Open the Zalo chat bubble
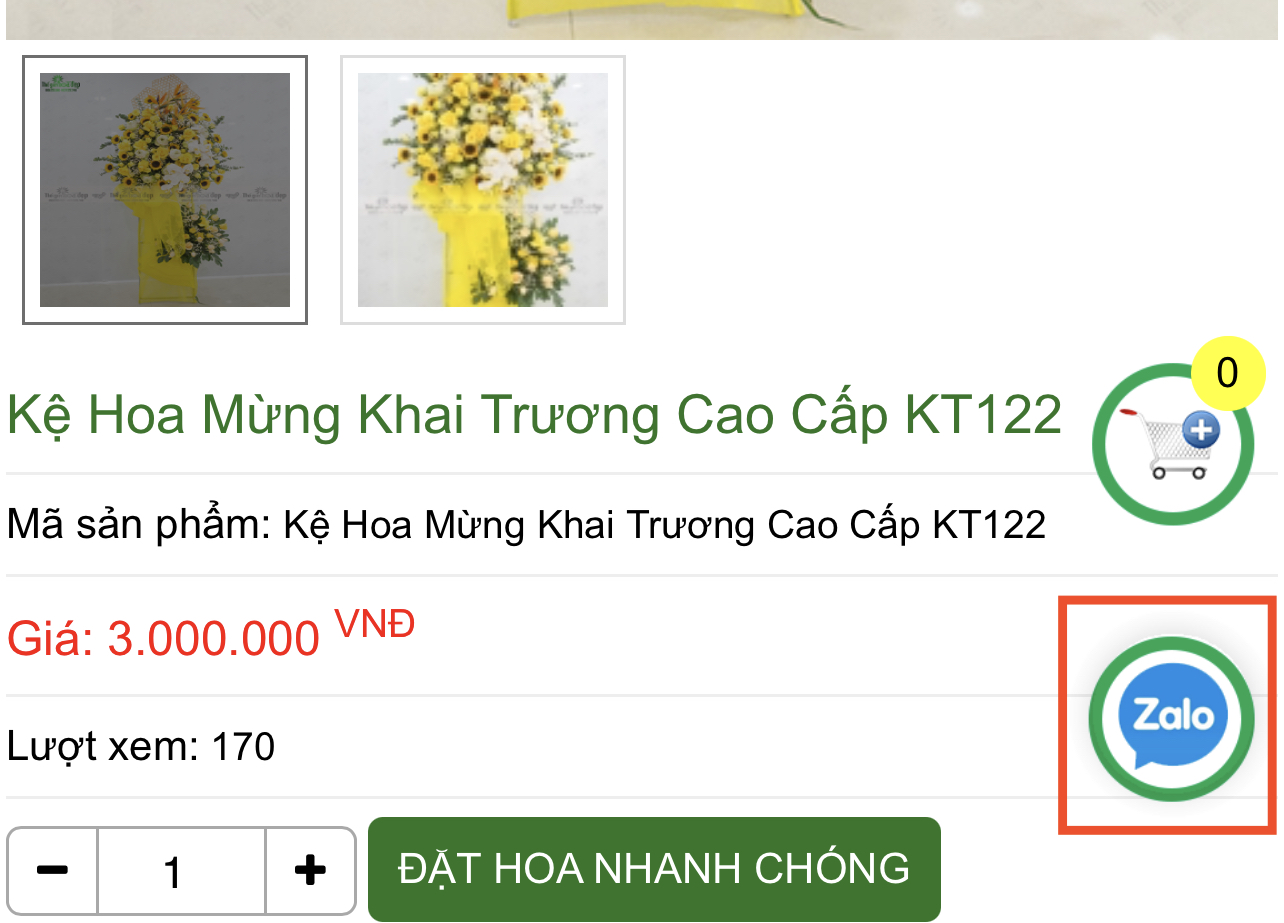This screenshot has height=923, width=1284. coord(1171,718)
